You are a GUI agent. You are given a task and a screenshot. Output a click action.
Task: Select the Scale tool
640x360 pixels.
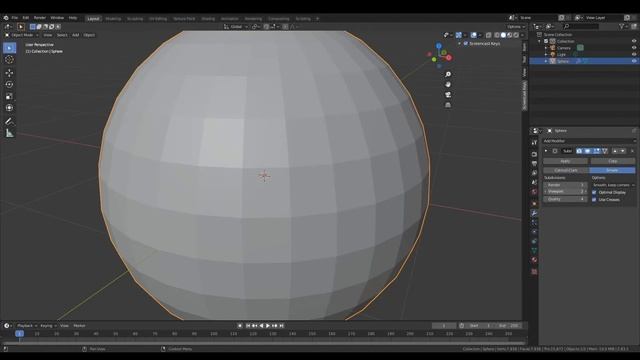click(x=9, y=96)
